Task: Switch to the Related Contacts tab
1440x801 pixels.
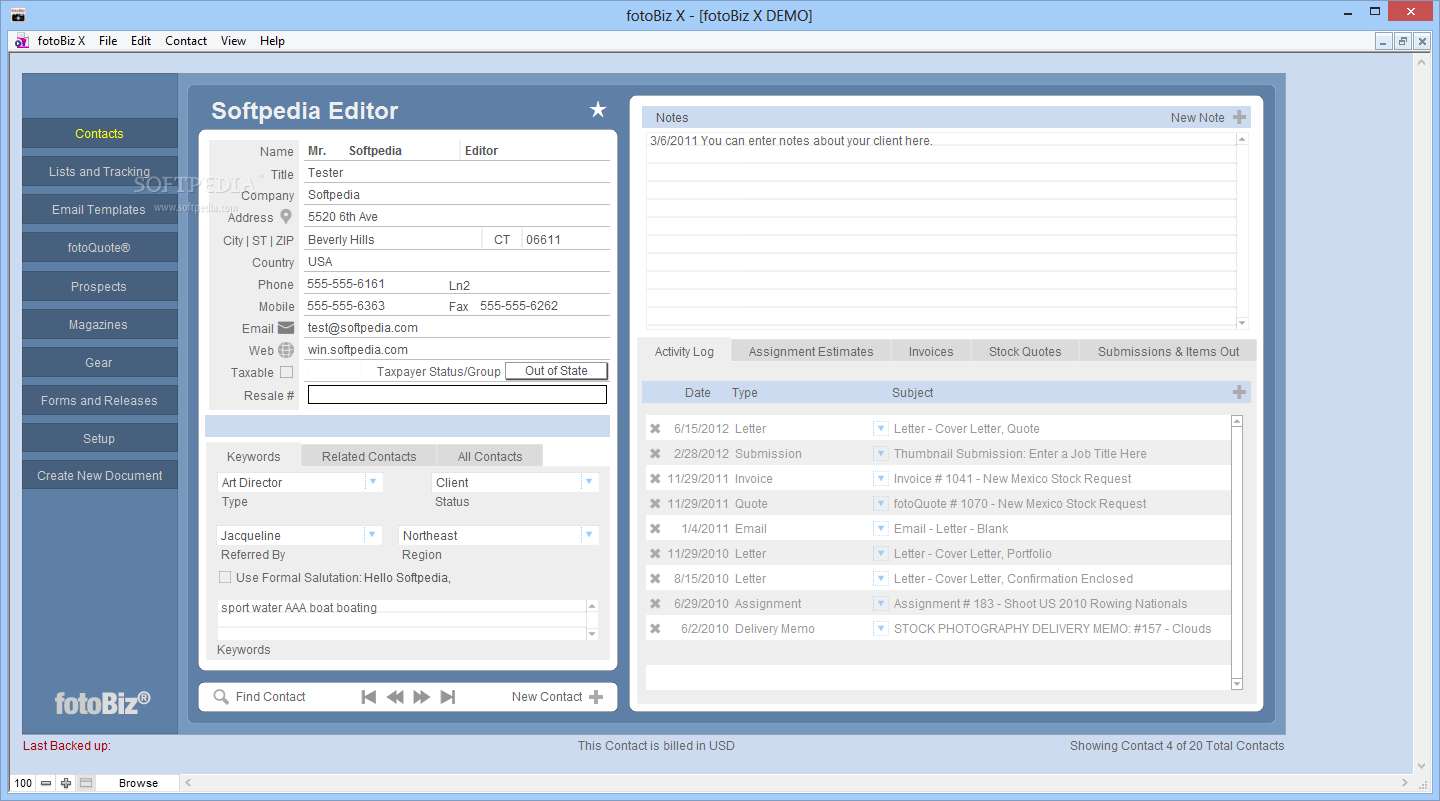Action: pyautogui.click(x=369, y=456)
